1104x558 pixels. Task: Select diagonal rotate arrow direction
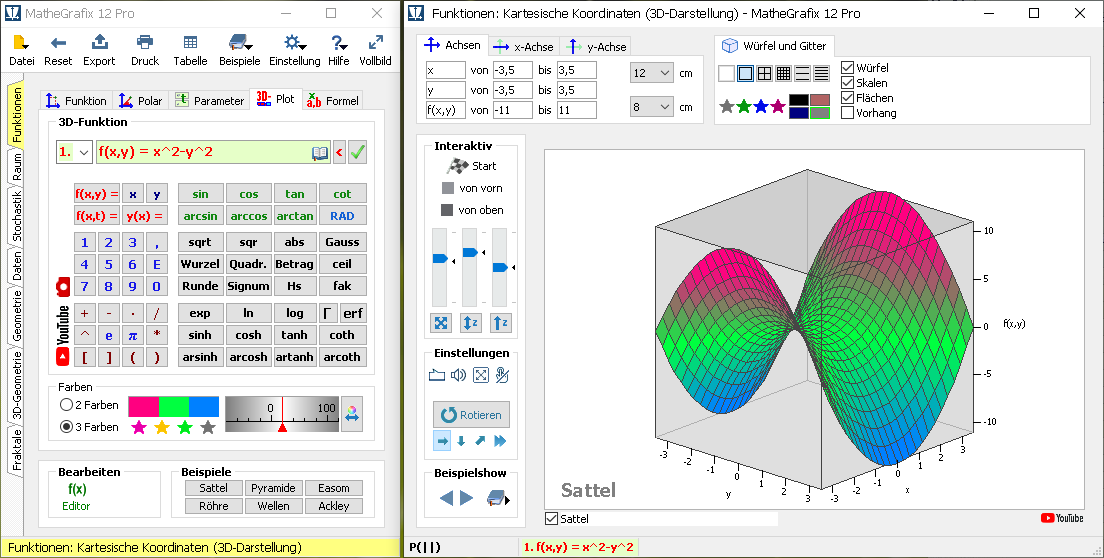pos(480,441)
